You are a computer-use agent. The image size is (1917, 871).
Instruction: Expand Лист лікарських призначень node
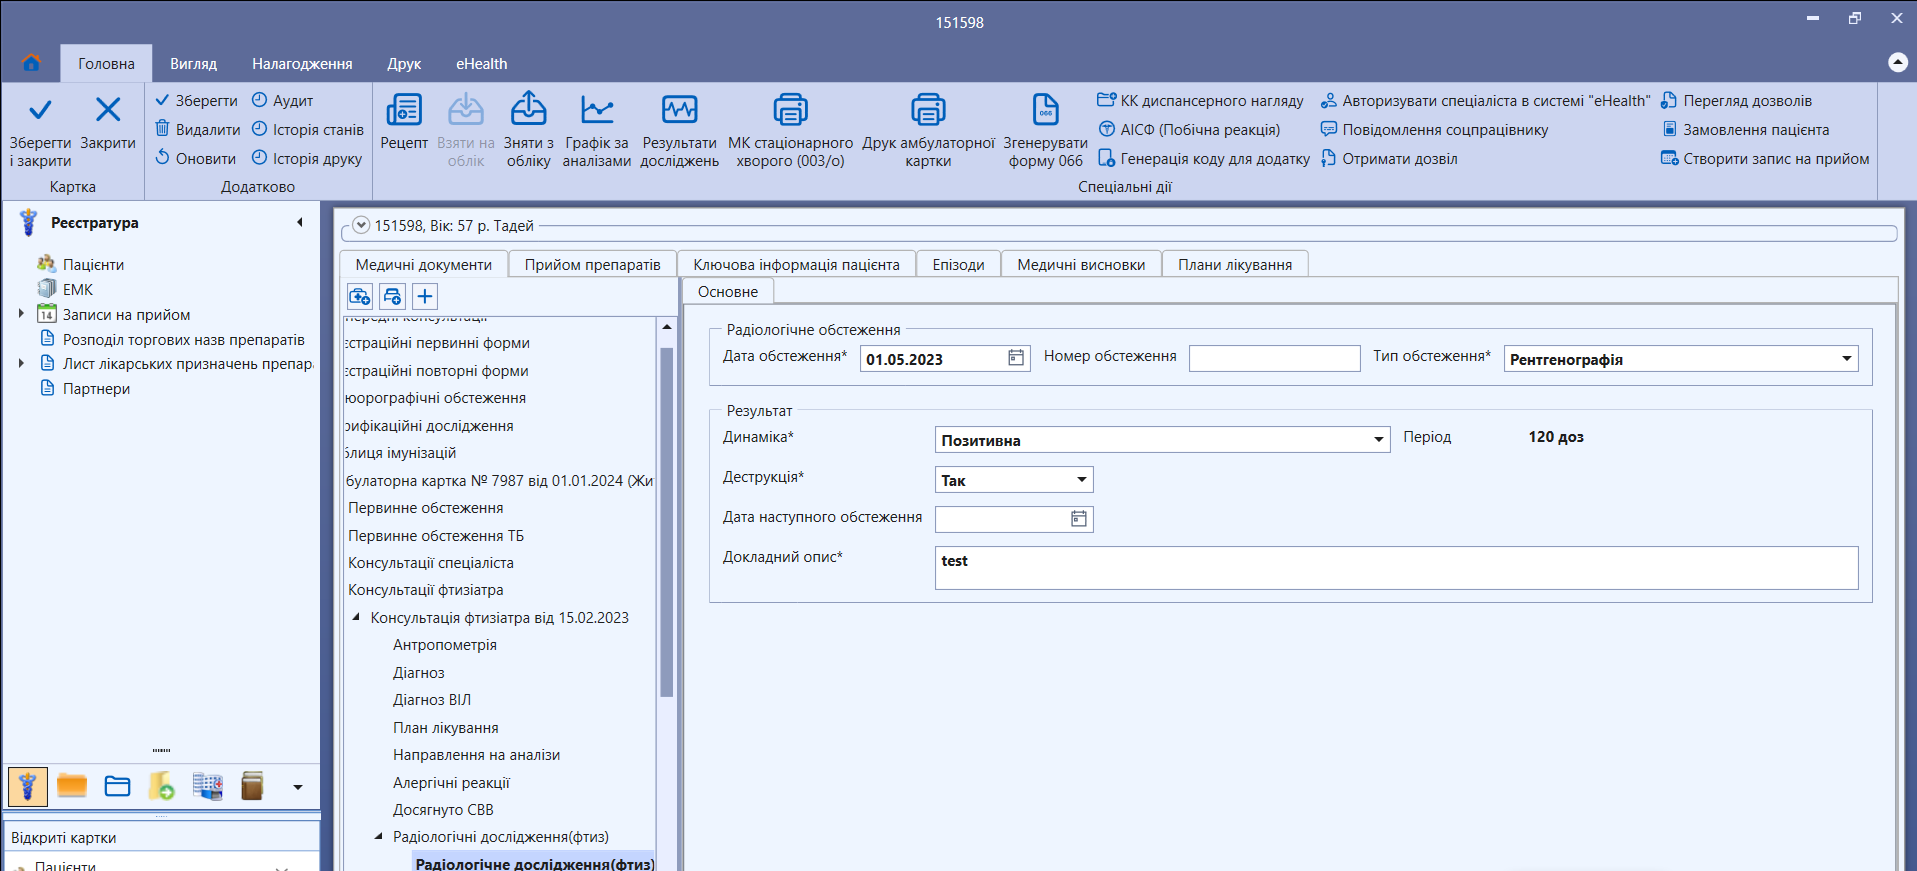(21, 363)
